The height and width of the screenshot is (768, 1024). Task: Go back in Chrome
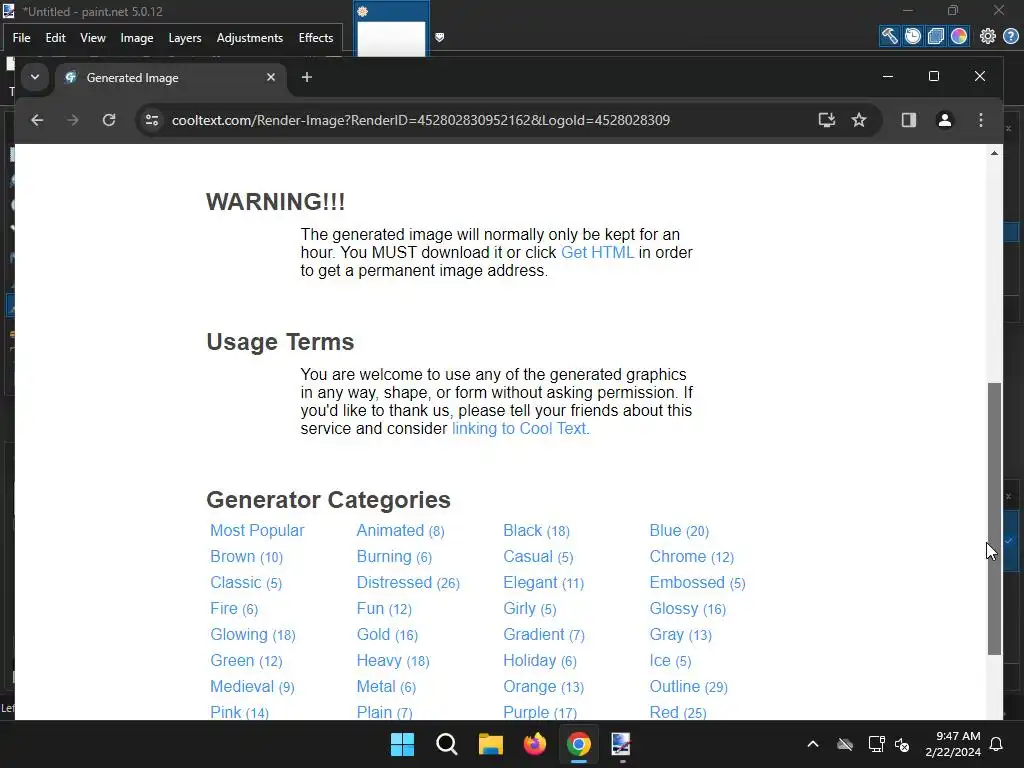[37, 120]
